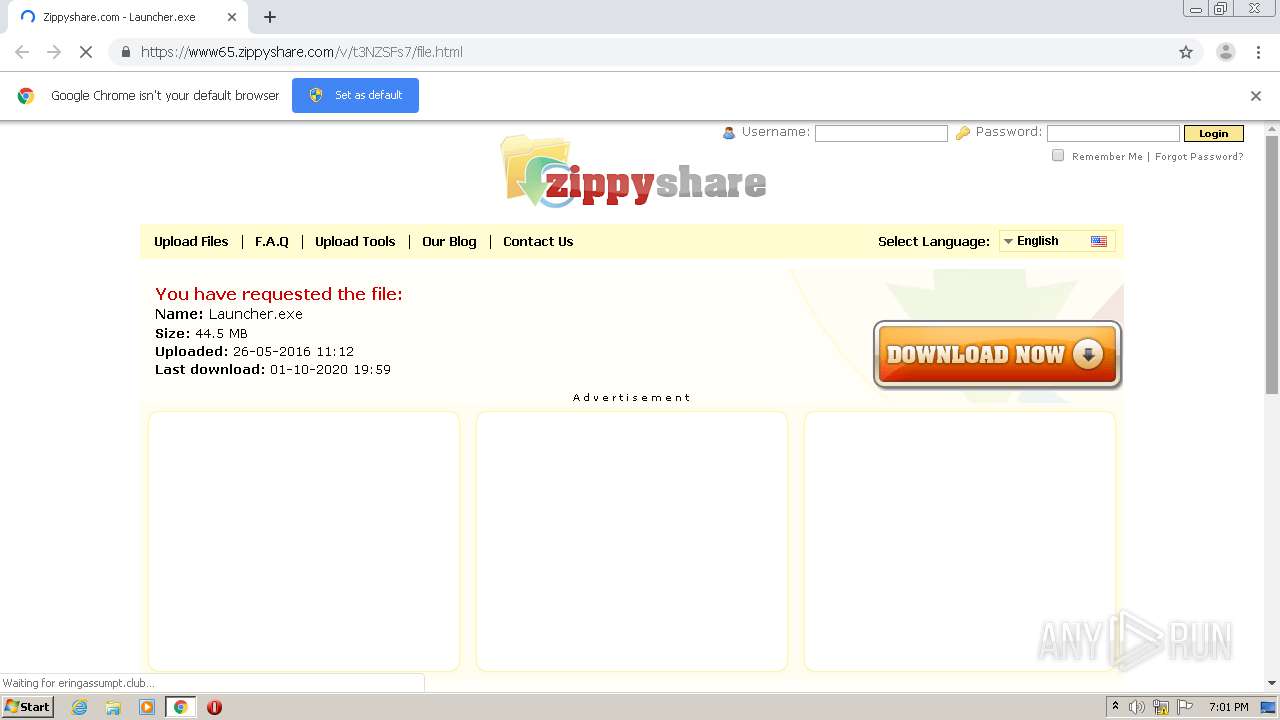Click scrollbar down arrow
Image resolution: width=1280 pixels, height=720 pixels.
point(1272,683)
